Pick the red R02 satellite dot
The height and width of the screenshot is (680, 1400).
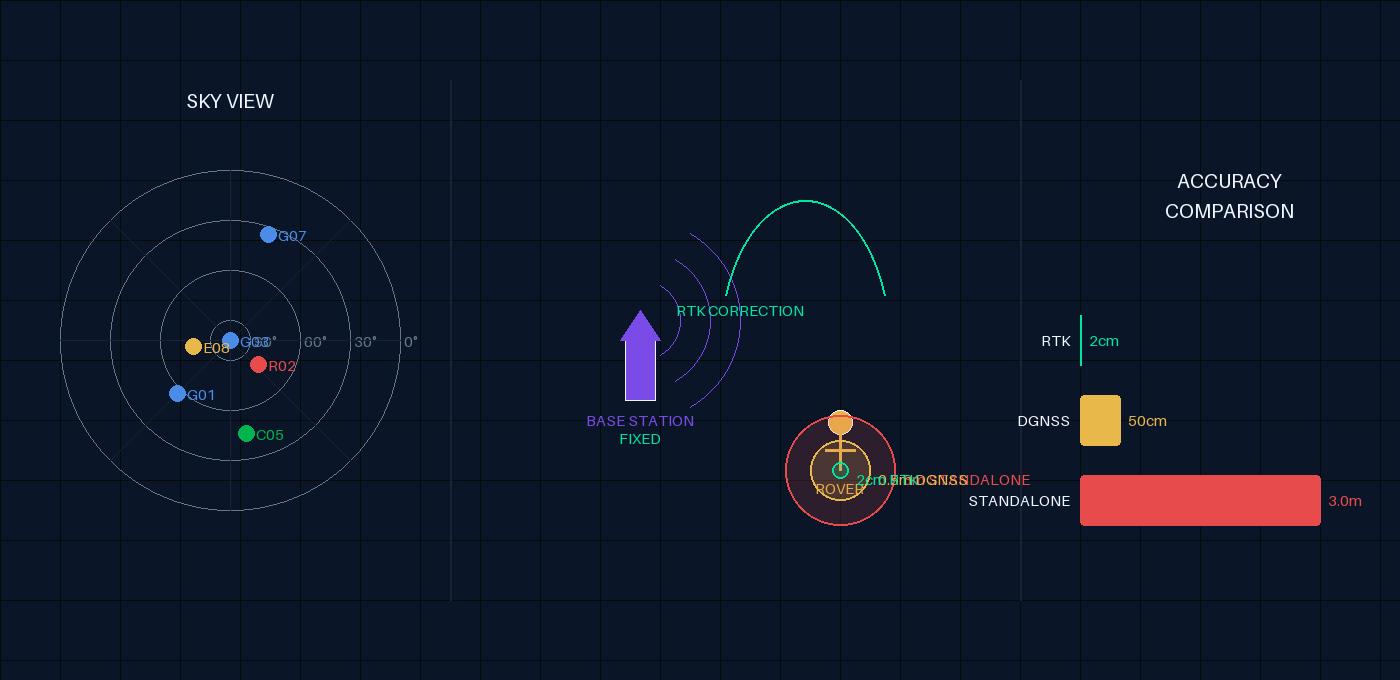pos(258,365)
